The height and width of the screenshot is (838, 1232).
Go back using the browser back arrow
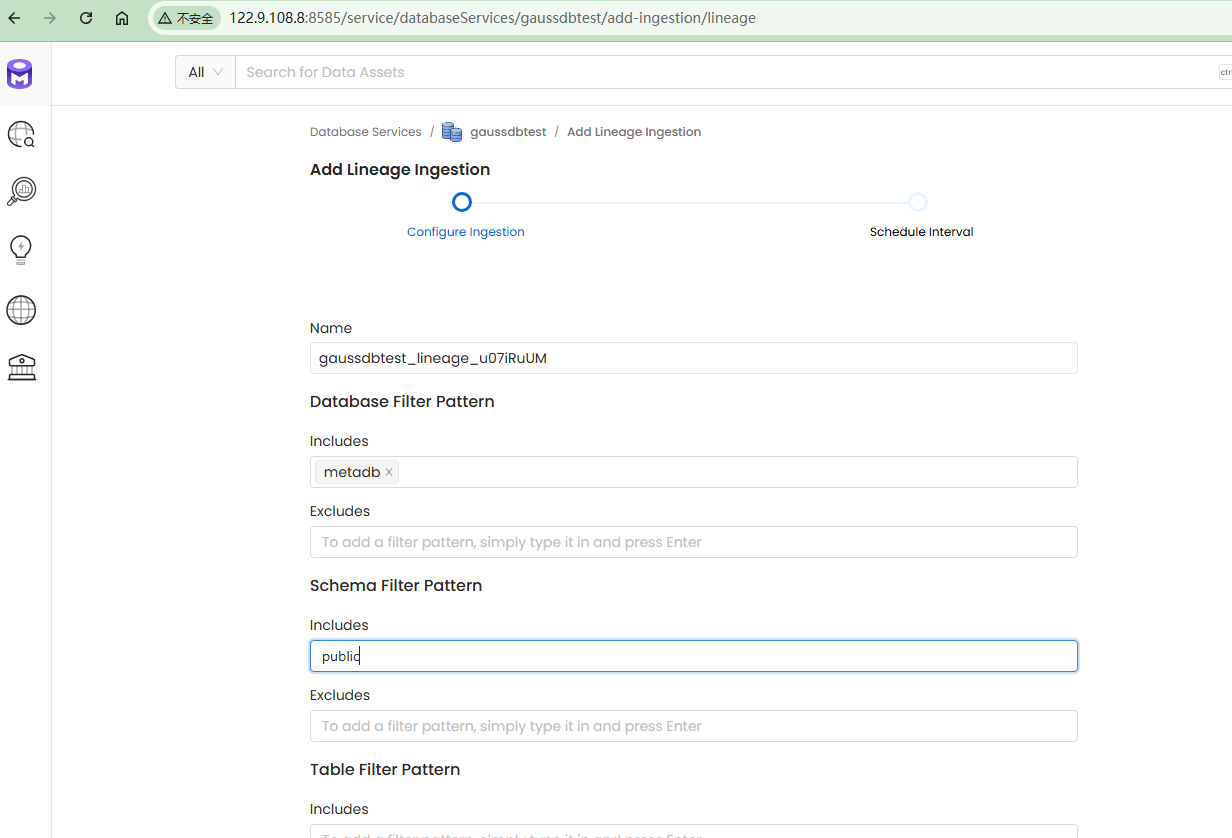[x=15, y=18]
